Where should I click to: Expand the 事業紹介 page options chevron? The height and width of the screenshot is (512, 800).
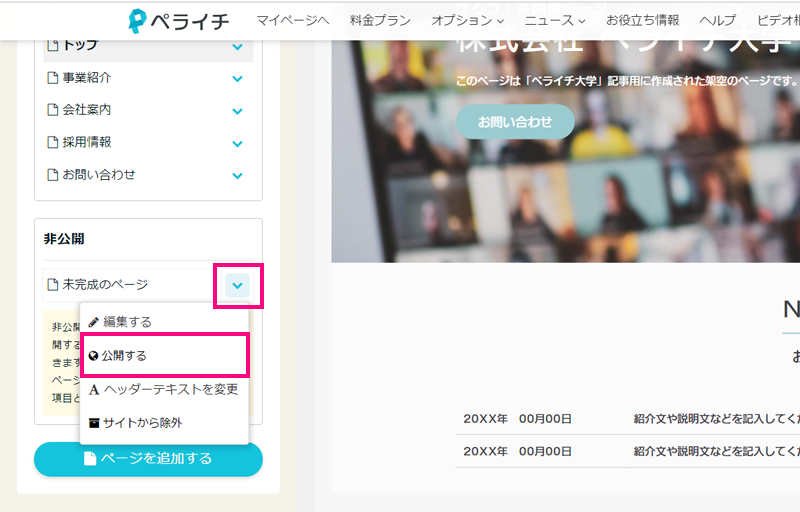pos(237,79)
